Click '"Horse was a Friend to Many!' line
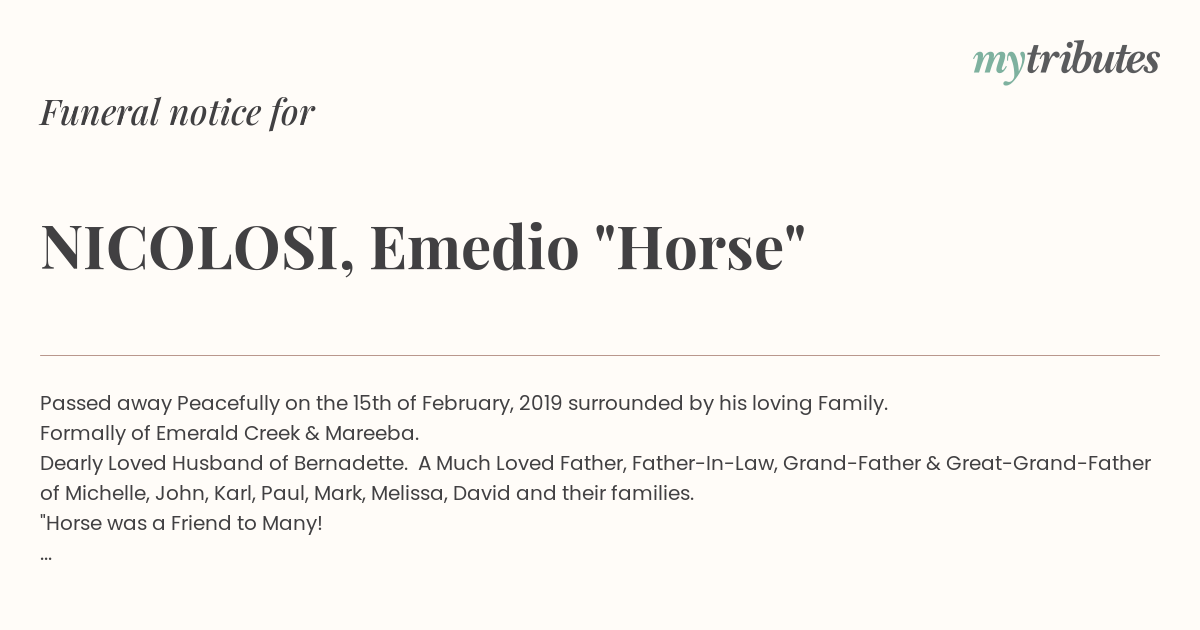1200x630 pixels. (181, 524)
